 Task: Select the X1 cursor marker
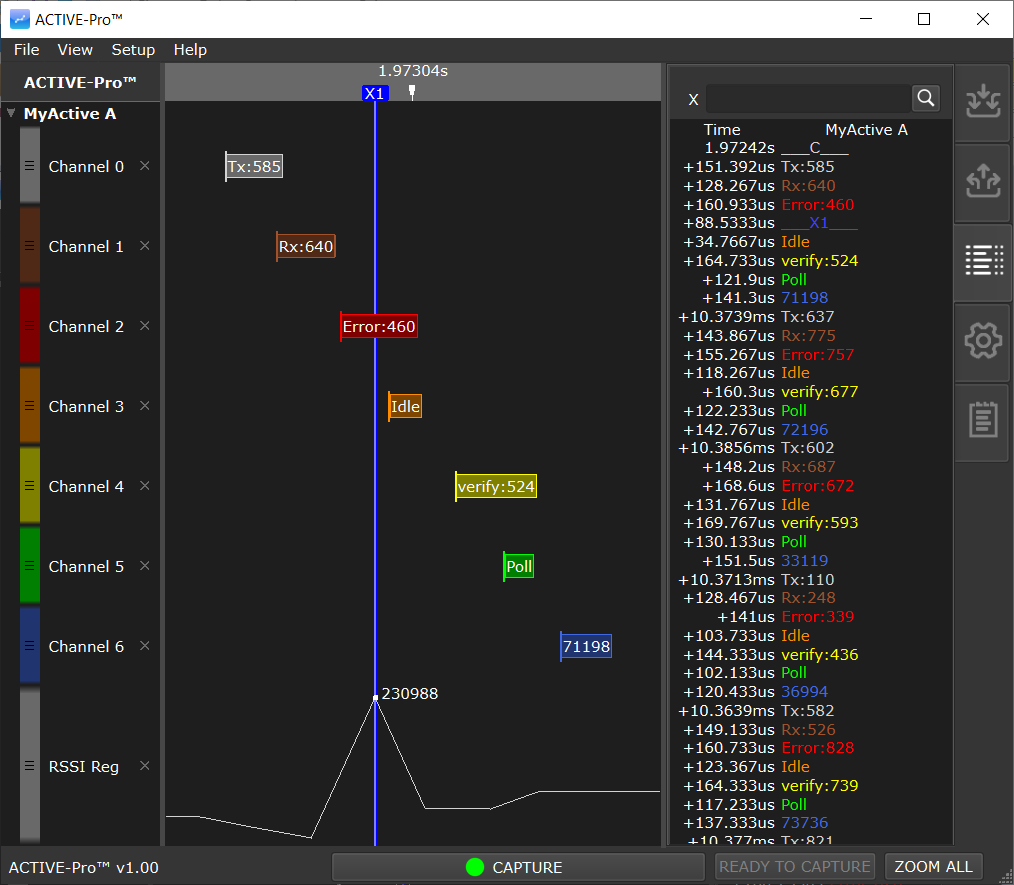pos(375,93)
